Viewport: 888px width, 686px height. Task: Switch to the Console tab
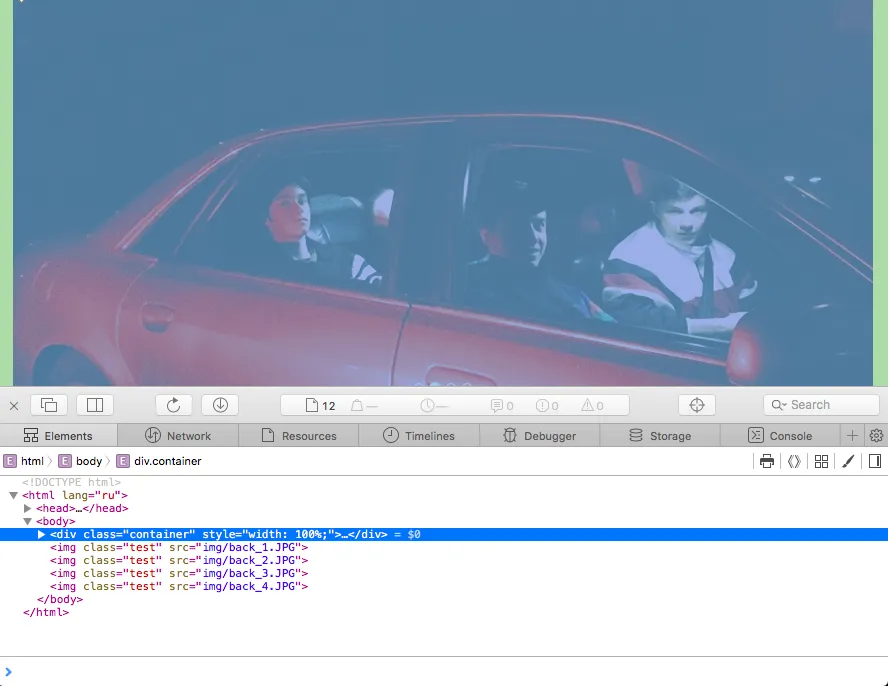tap(780, 436)
